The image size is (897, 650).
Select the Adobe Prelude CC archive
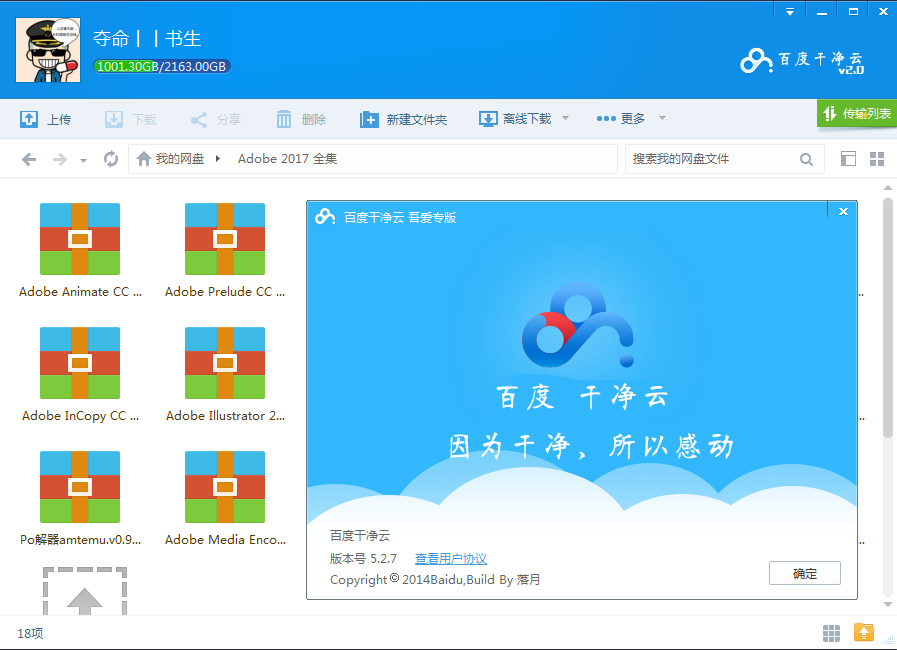(x=225, y=239)
